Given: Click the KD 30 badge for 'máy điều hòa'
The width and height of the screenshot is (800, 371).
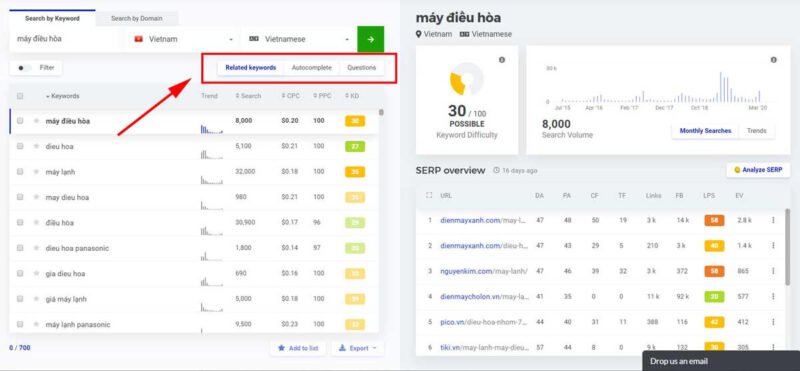Looking at the screenshot, I should click(355, 121).
